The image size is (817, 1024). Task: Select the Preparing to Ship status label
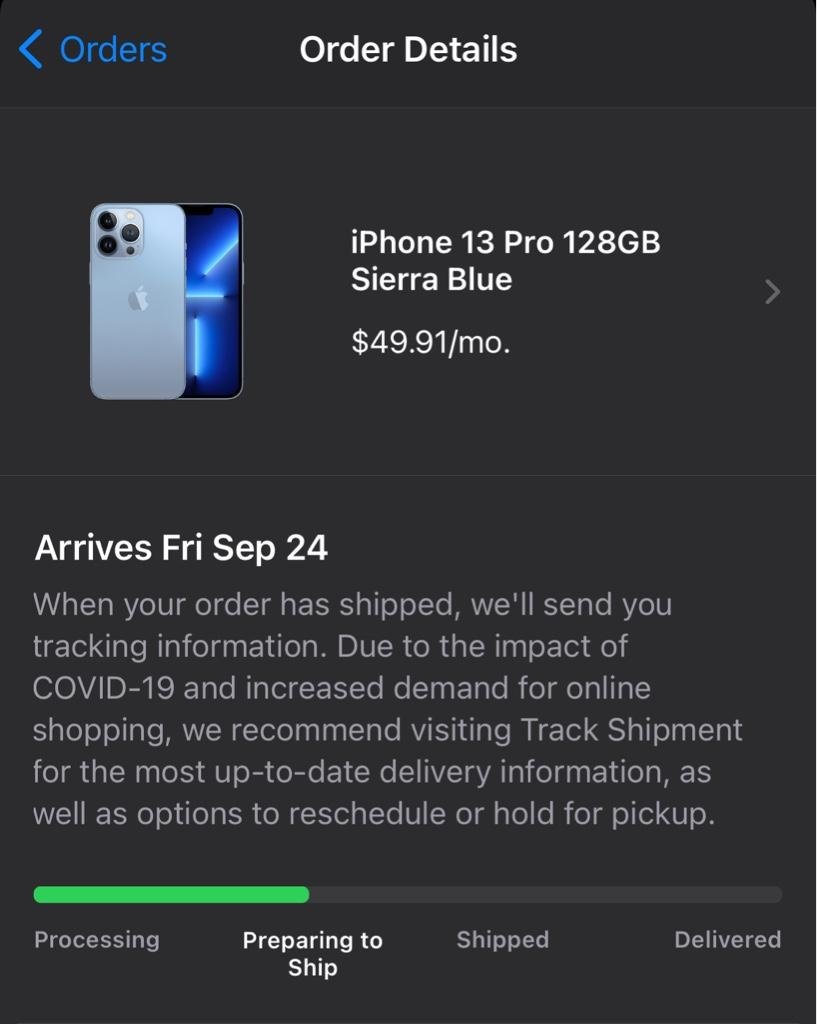point(312,953)
